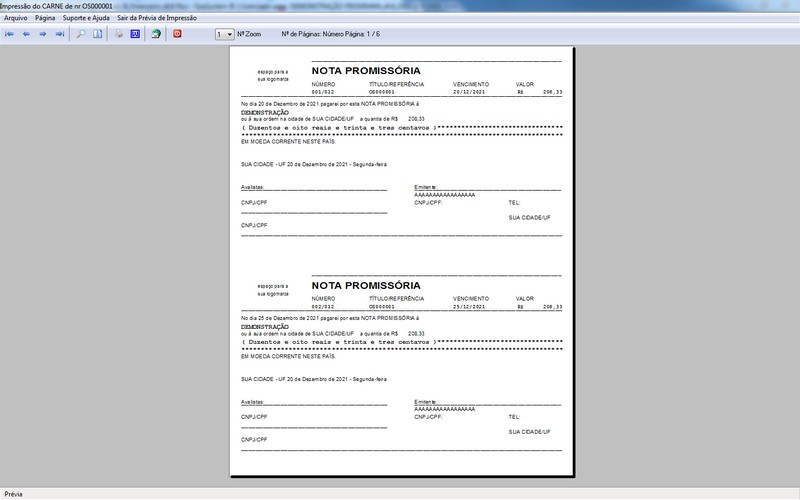800x500 pixels.
Task: Open the Página menu
Action: click(x=45, y=18)
